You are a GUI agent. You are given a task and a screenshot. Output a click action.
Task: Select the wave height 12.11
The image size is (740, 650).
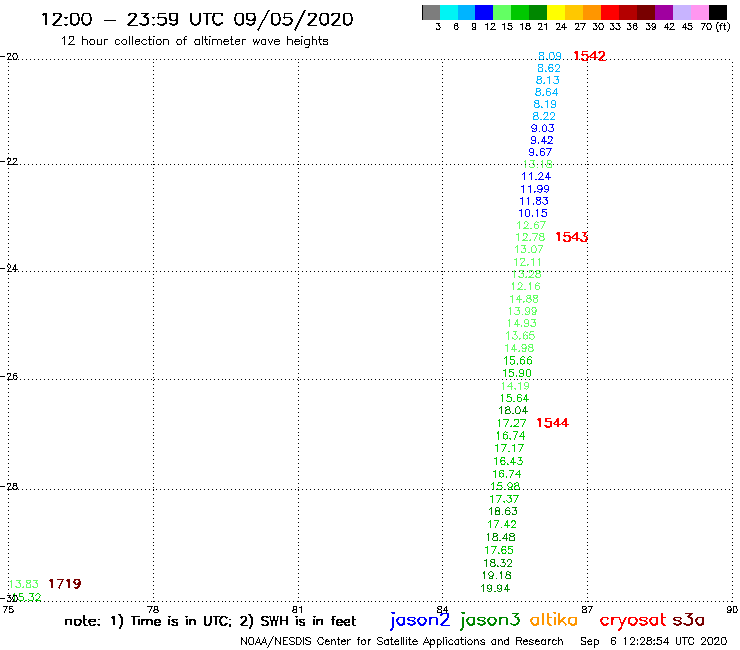[528, 262]
